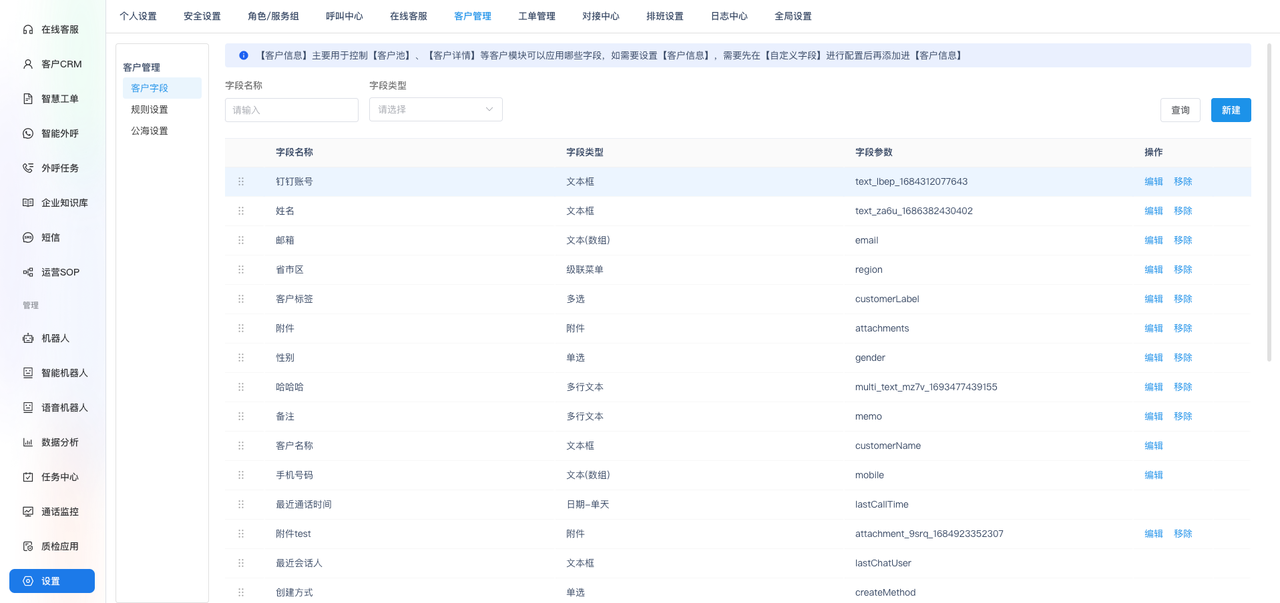Click the 字段名称 column header
The height and width of the screenshot is (603, 1280).
[294, 153]
